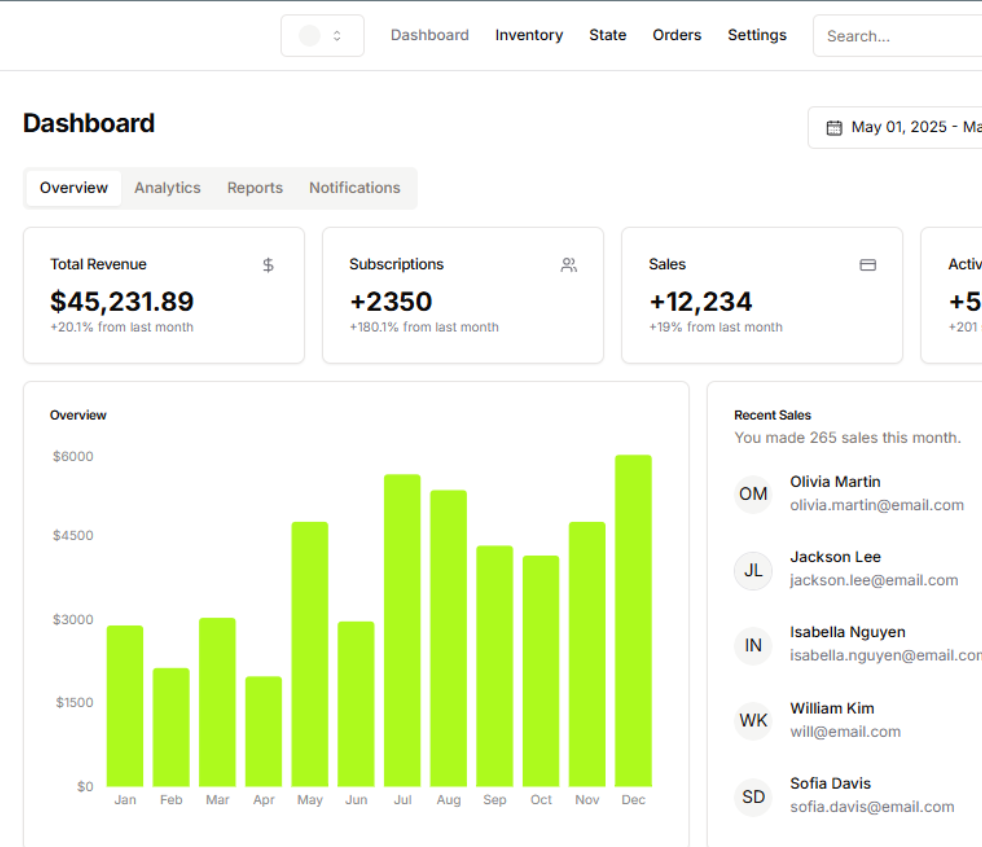Click the Recent Sales heading
This screenshot has width=982, height=847.
[x=772, y=415]
